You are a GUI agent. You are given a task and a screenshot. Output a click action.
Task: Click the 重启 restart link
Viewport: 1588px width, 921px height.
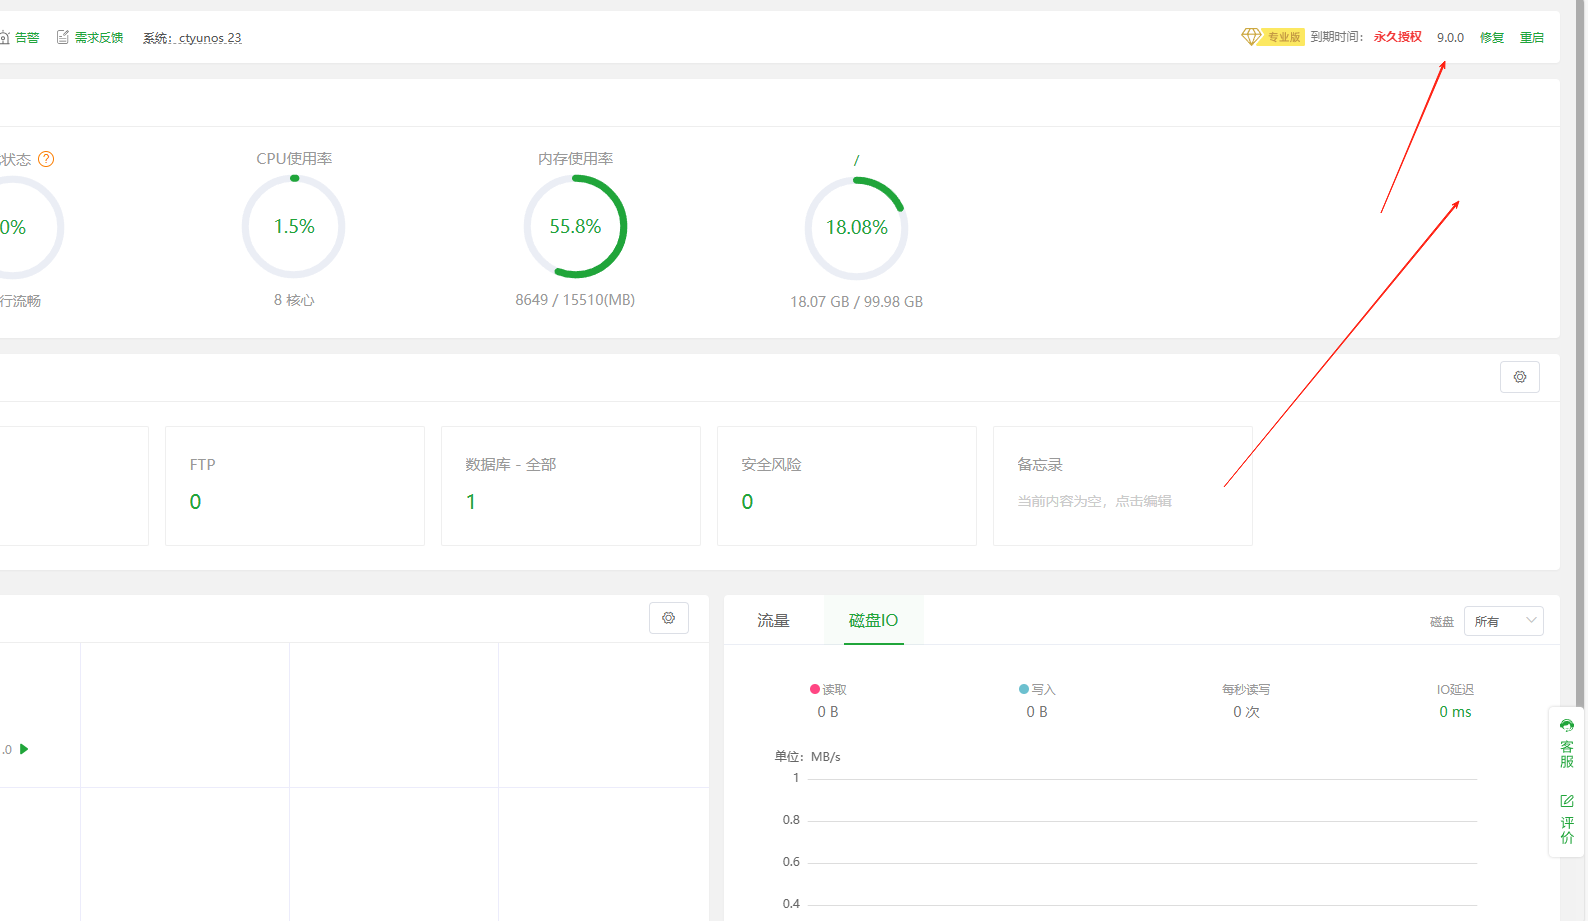point(1532,38)
